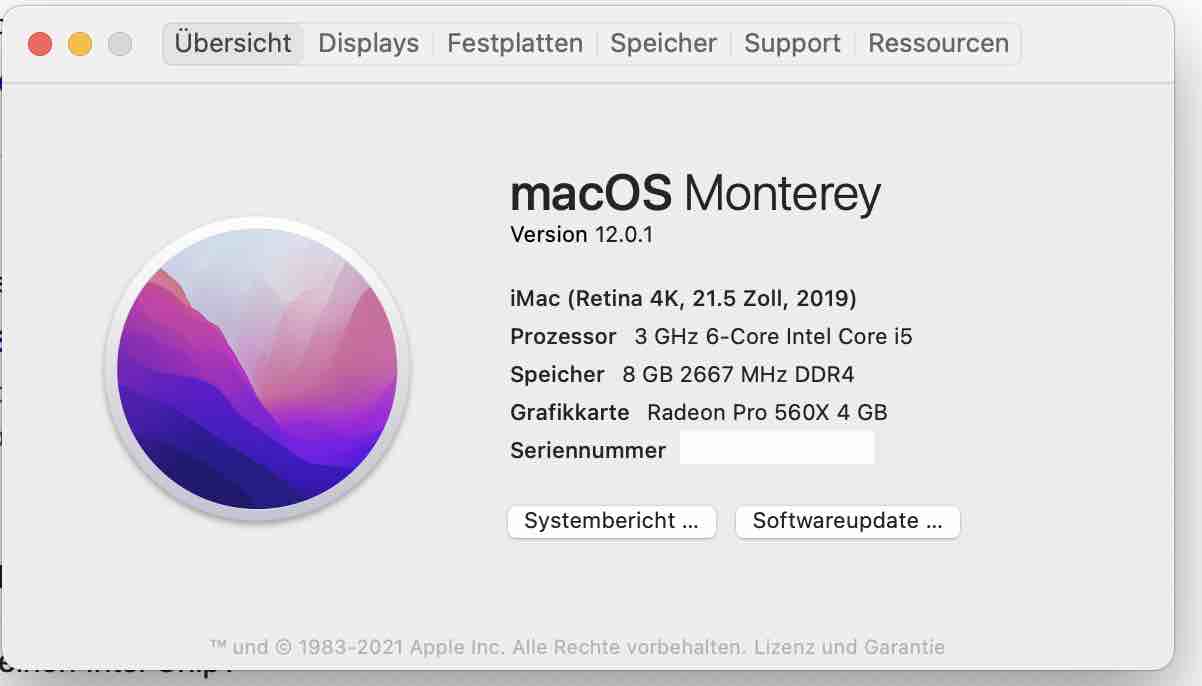The height and width of the screenshot is (686, 1202).
Task: Click the Radeon Pro 560X graphics text
Action: (x=767, y=412)
